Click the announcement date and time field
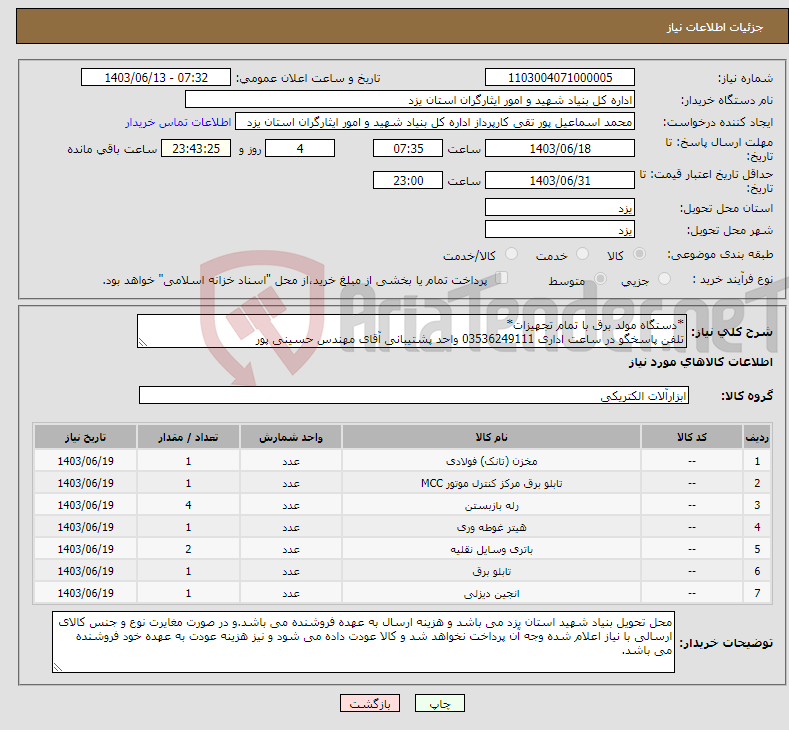Screen dimensions: 789x730 click(x=155, y=77)
